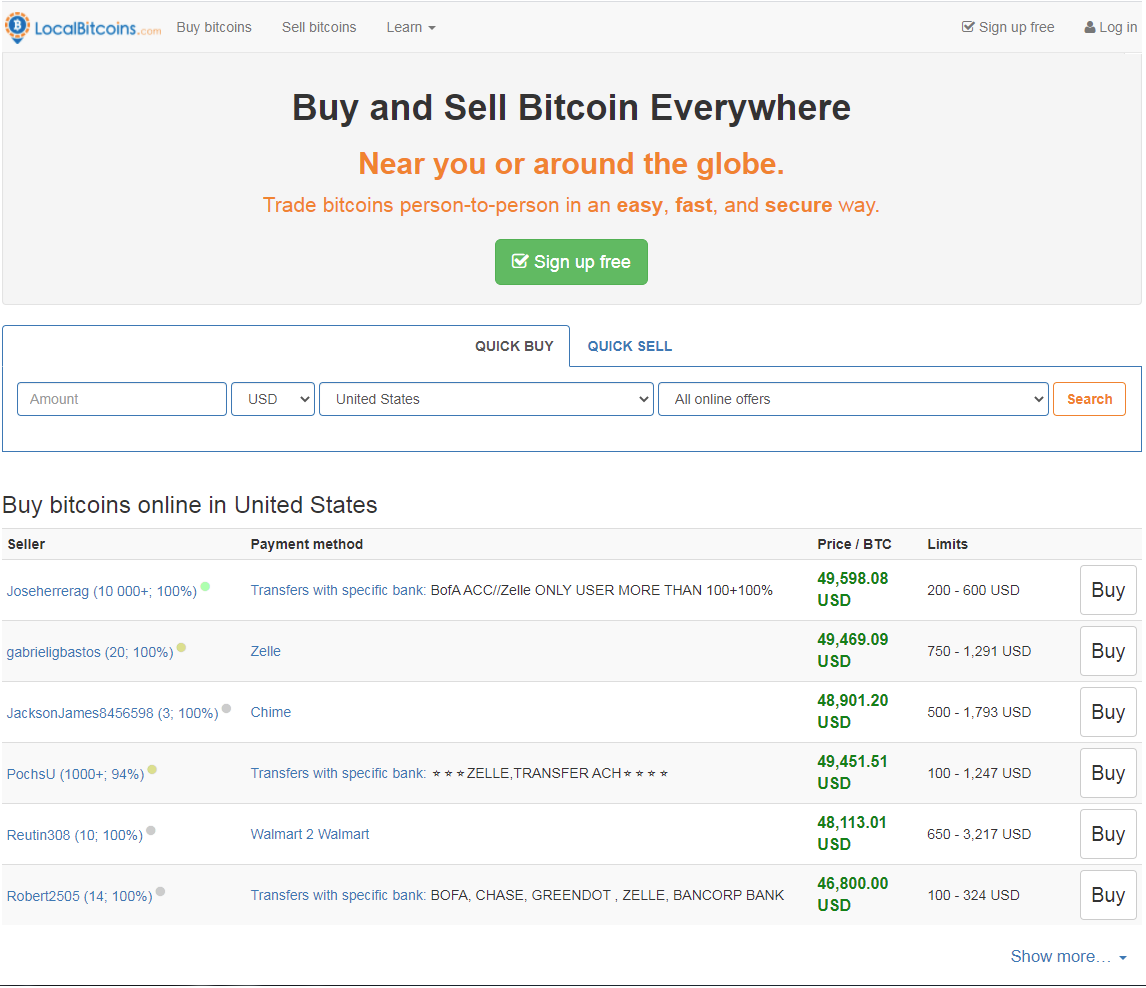This screenshot has height=988, width=1146.
Task: Click the Seller column header
Action: pos(26,544)
